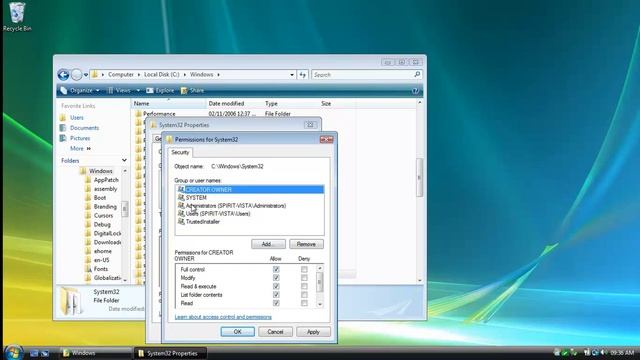Switch to Windows taskbar button
The height and width of the screenshot is (360, 640).
tap(96, 353)
